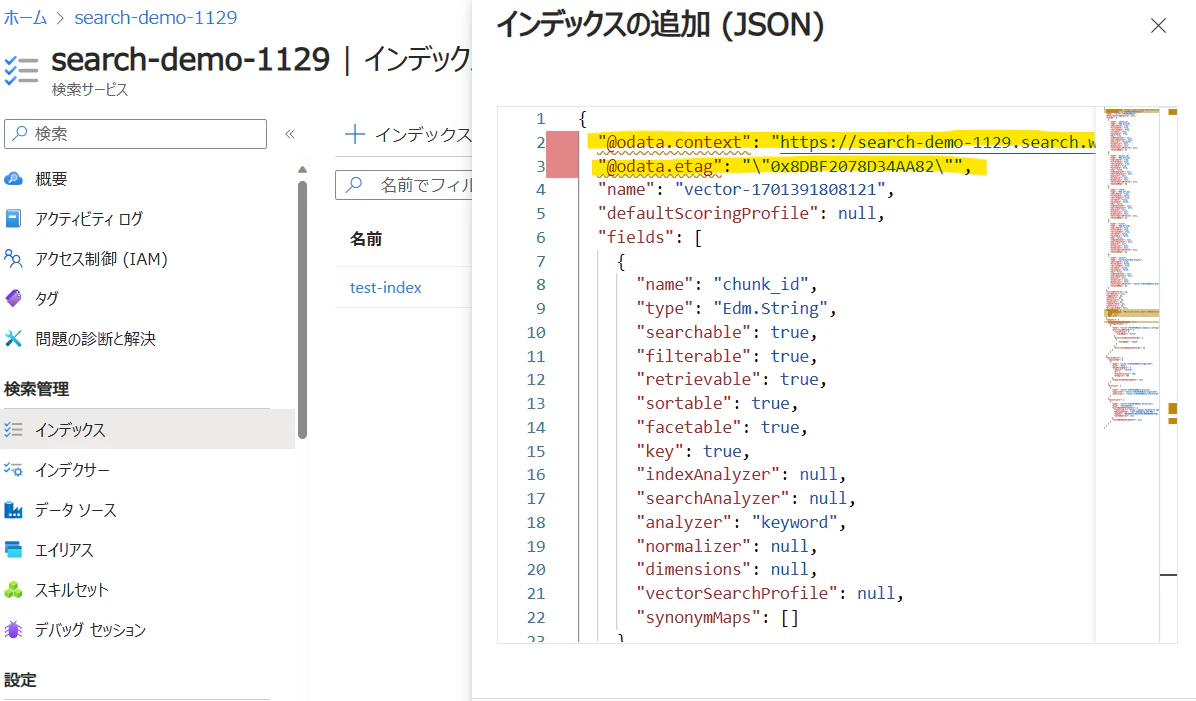The width and height of the screenshot is (1196, 701).
Task: Click the "@odata.etag" line in editor
Action: 785,166
